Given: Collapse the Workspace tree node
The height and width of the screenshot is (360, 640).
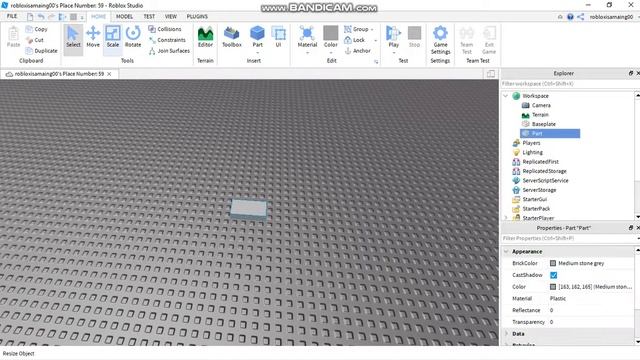Looking at the screenshot, I should 506,96.
